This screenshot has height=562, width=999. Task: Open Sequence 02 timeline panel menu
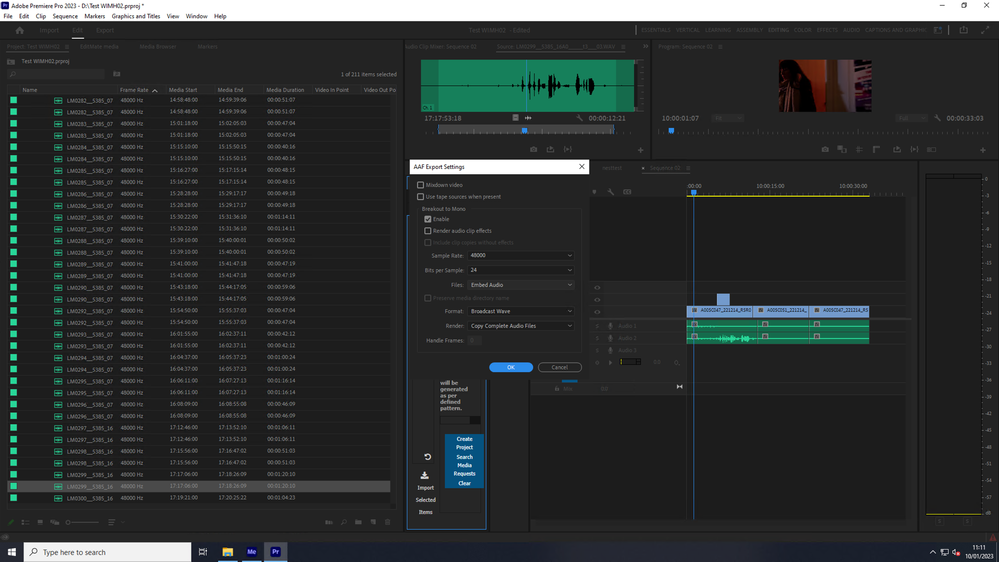click(688, 168)
